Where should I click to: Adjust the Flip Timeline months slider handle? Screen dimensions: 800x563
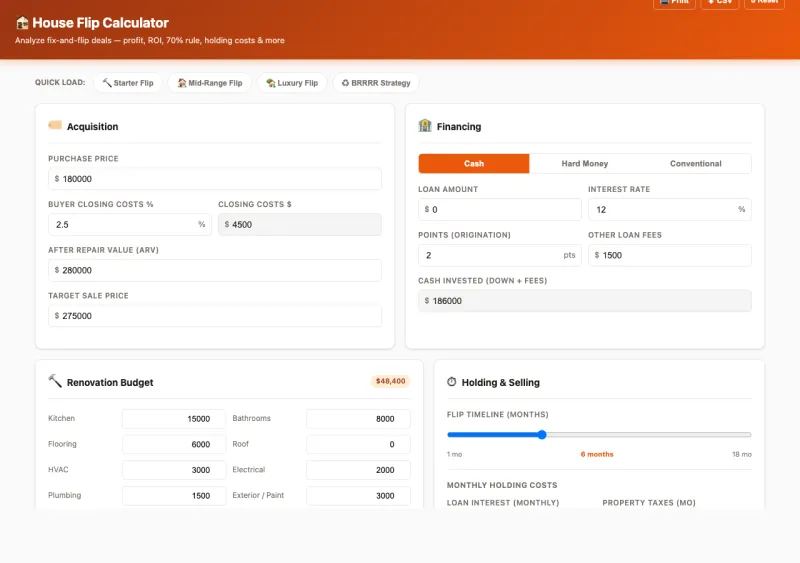tap(542, 434)
